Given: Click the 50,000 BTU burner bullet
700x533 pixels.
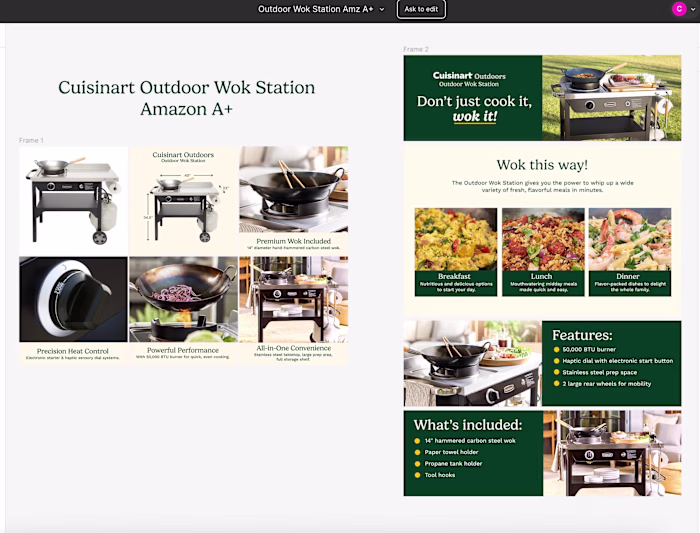Looking at the screenshot, I should click(585, 350).
